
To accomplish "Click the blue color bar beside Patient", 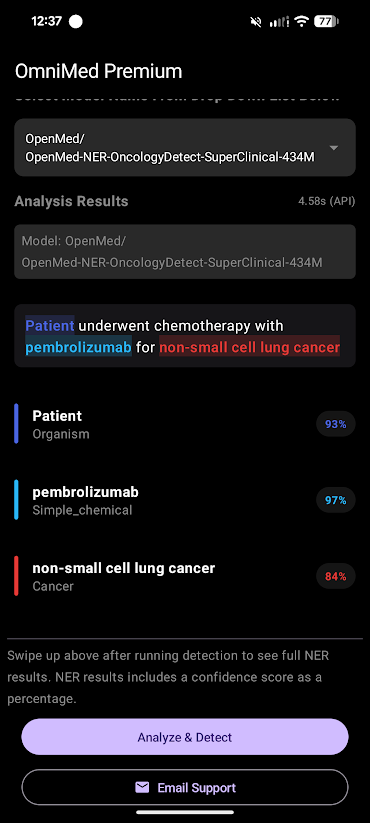I will [x=16, y=424].
